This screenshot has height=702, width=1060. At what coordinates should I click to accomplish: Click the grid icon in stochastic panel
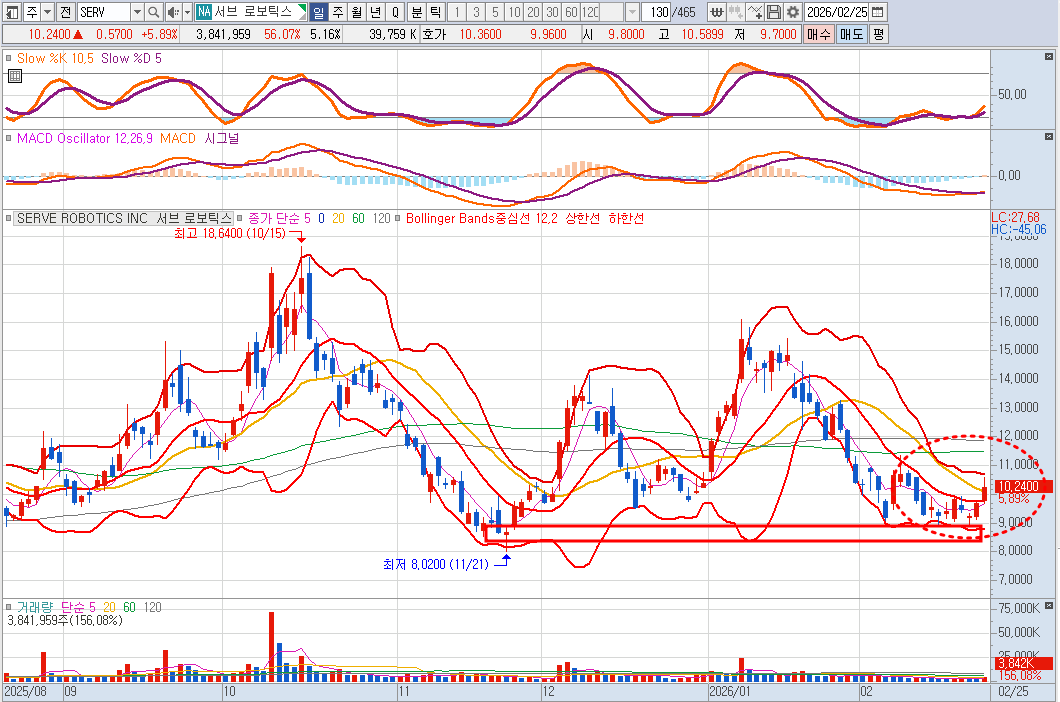click(14, 75)
